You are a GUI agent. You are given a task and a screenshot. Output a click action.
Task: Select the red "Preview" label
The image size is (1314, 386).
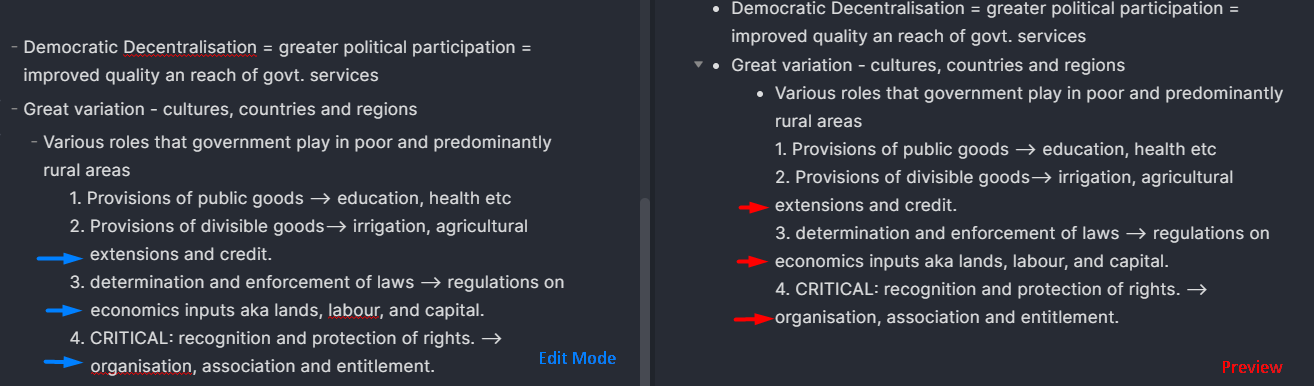pyautogui.click(x=1252, y=367)
